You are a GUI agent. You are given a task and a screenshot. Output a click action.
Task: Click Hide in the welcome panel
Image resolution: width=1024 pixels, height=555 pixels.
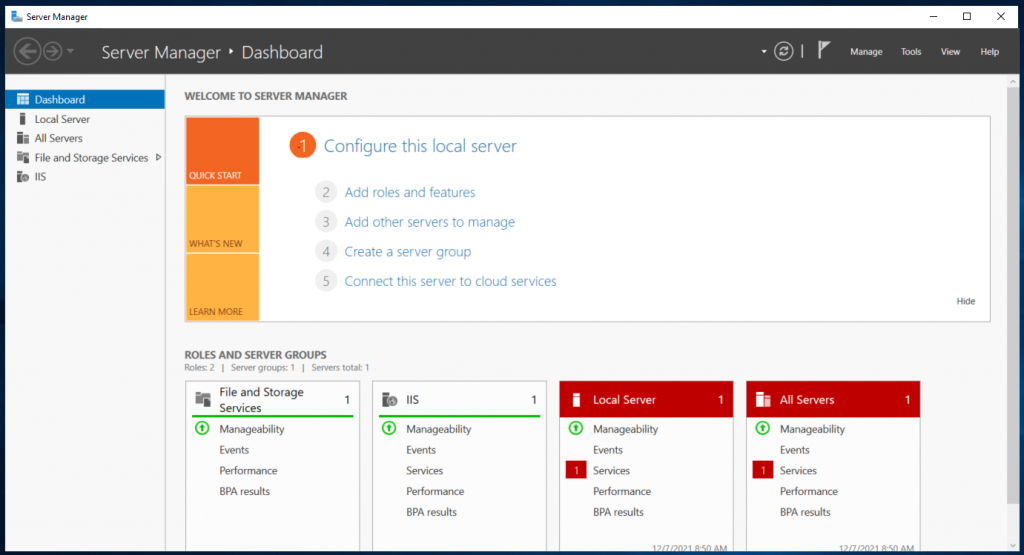966,301
